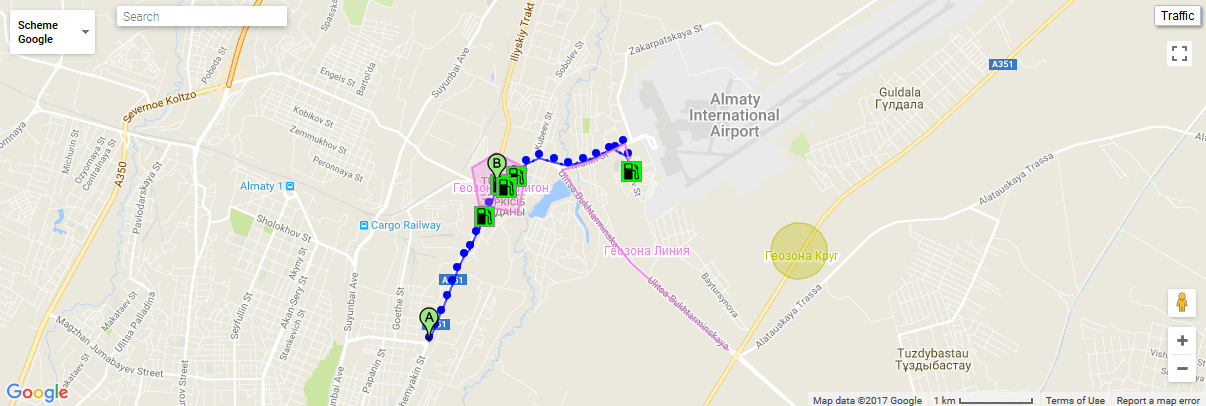Zoom out with the minus button
1206x406 pixels.
(x=1182, y=369)
